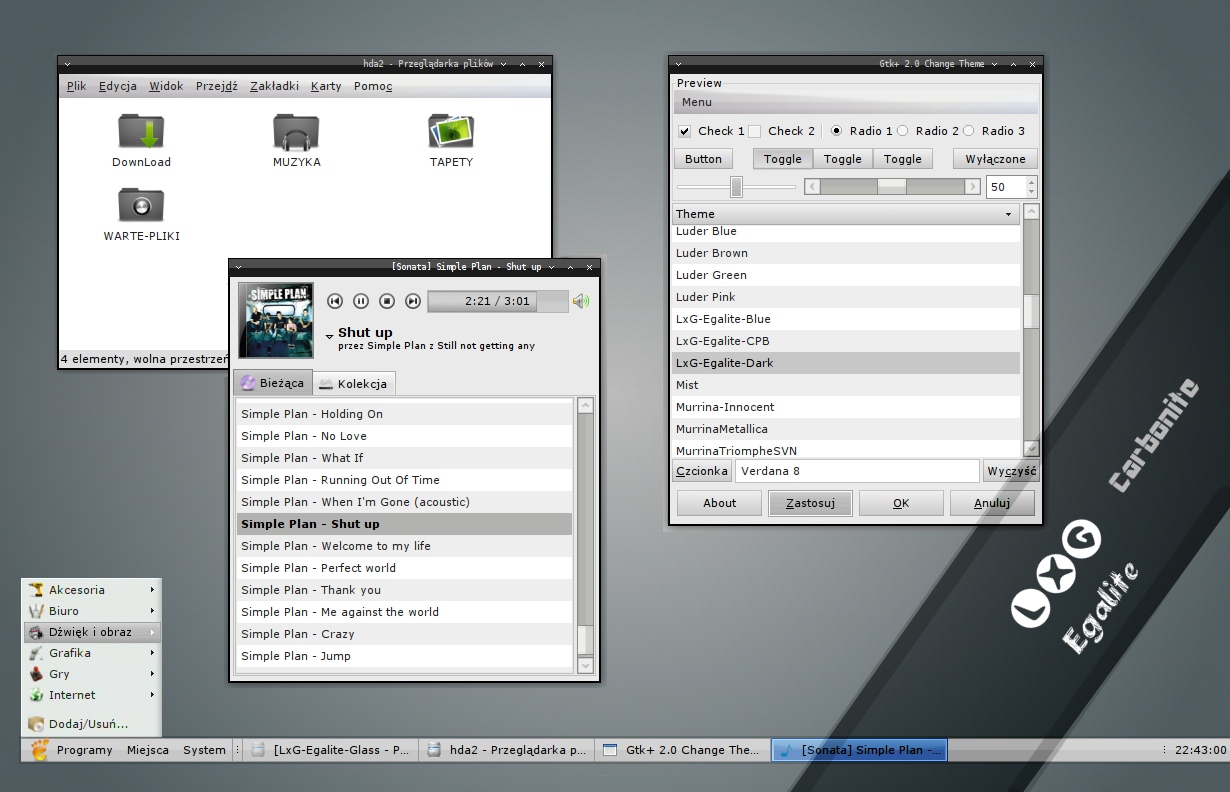Click the Dodaj/Usuń package icon
This screenshot has height=792, width=1230.
pyautogui.click(x=37, y=724)
